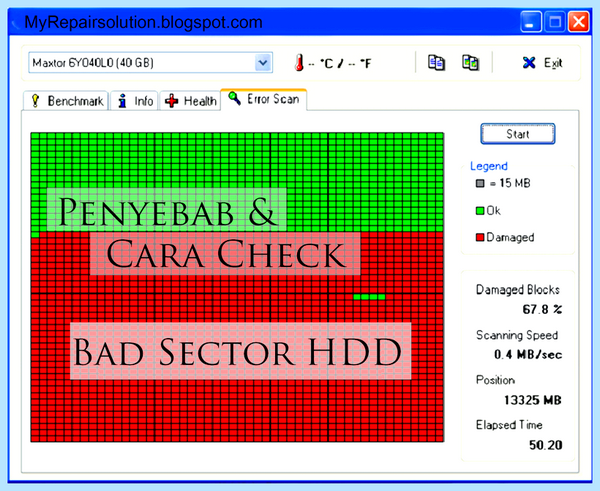Click the magnifier icon on Error Scan tab
Viewport: 600px width, 491px height.
pyautogui.click(x=234, y=98)
